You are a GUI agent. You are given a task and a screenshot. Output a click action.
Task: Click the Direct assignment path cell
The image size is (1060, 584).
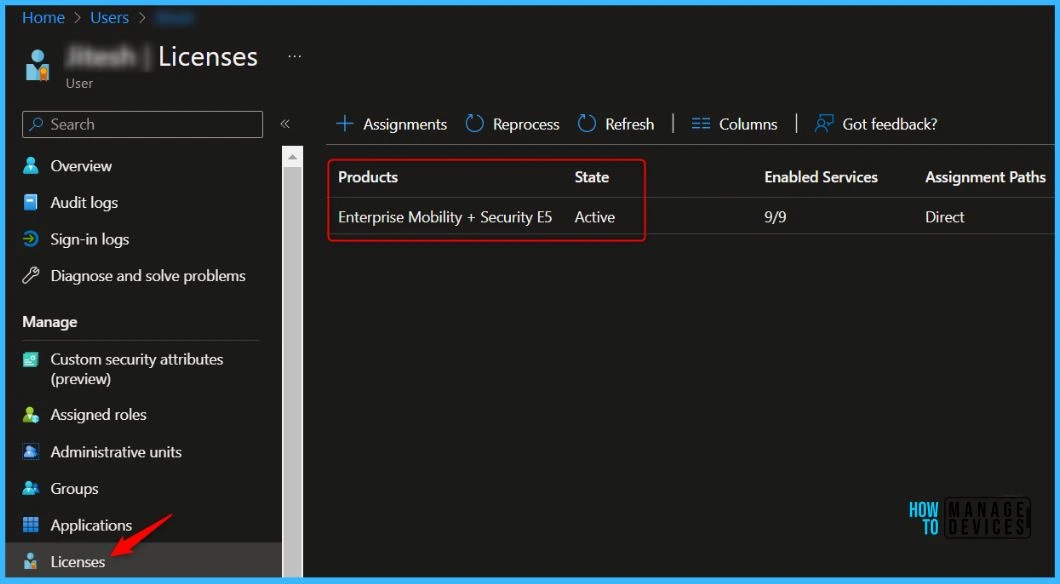point(944,217)
